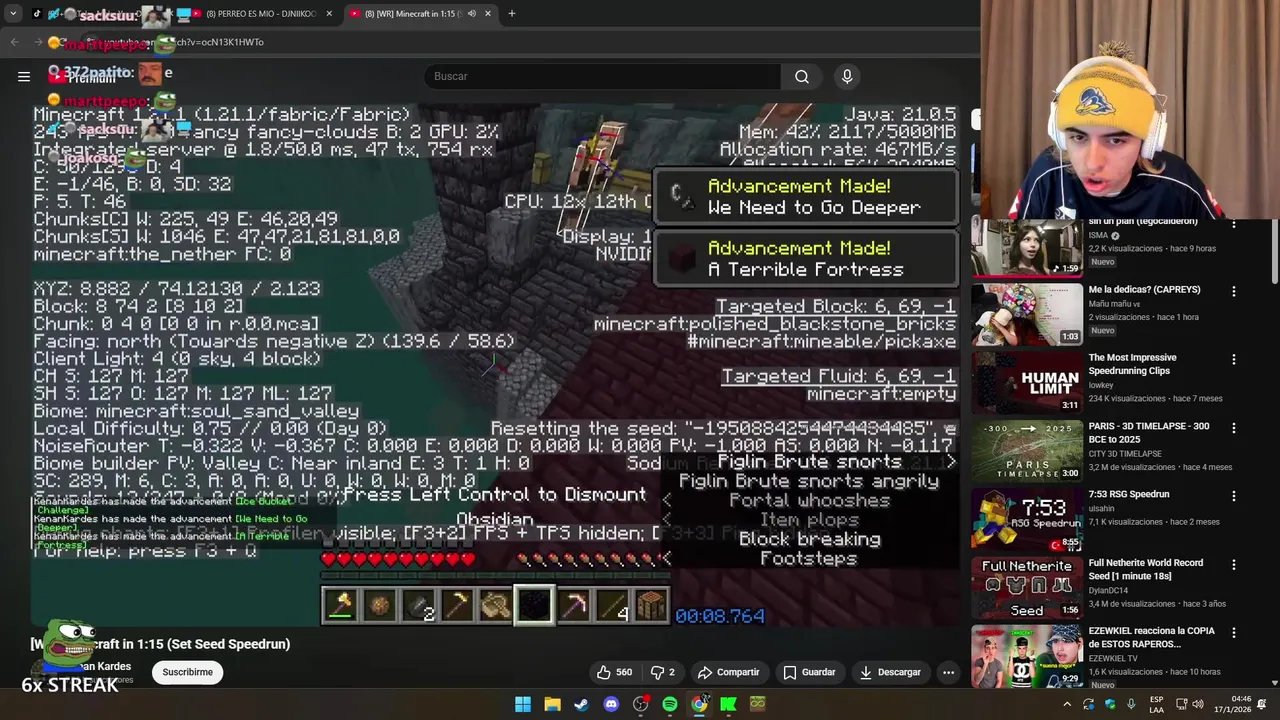This screenshot has width=1280, height=720.
Task: Open Steam from the taskbar
Action: coord(581,704)
